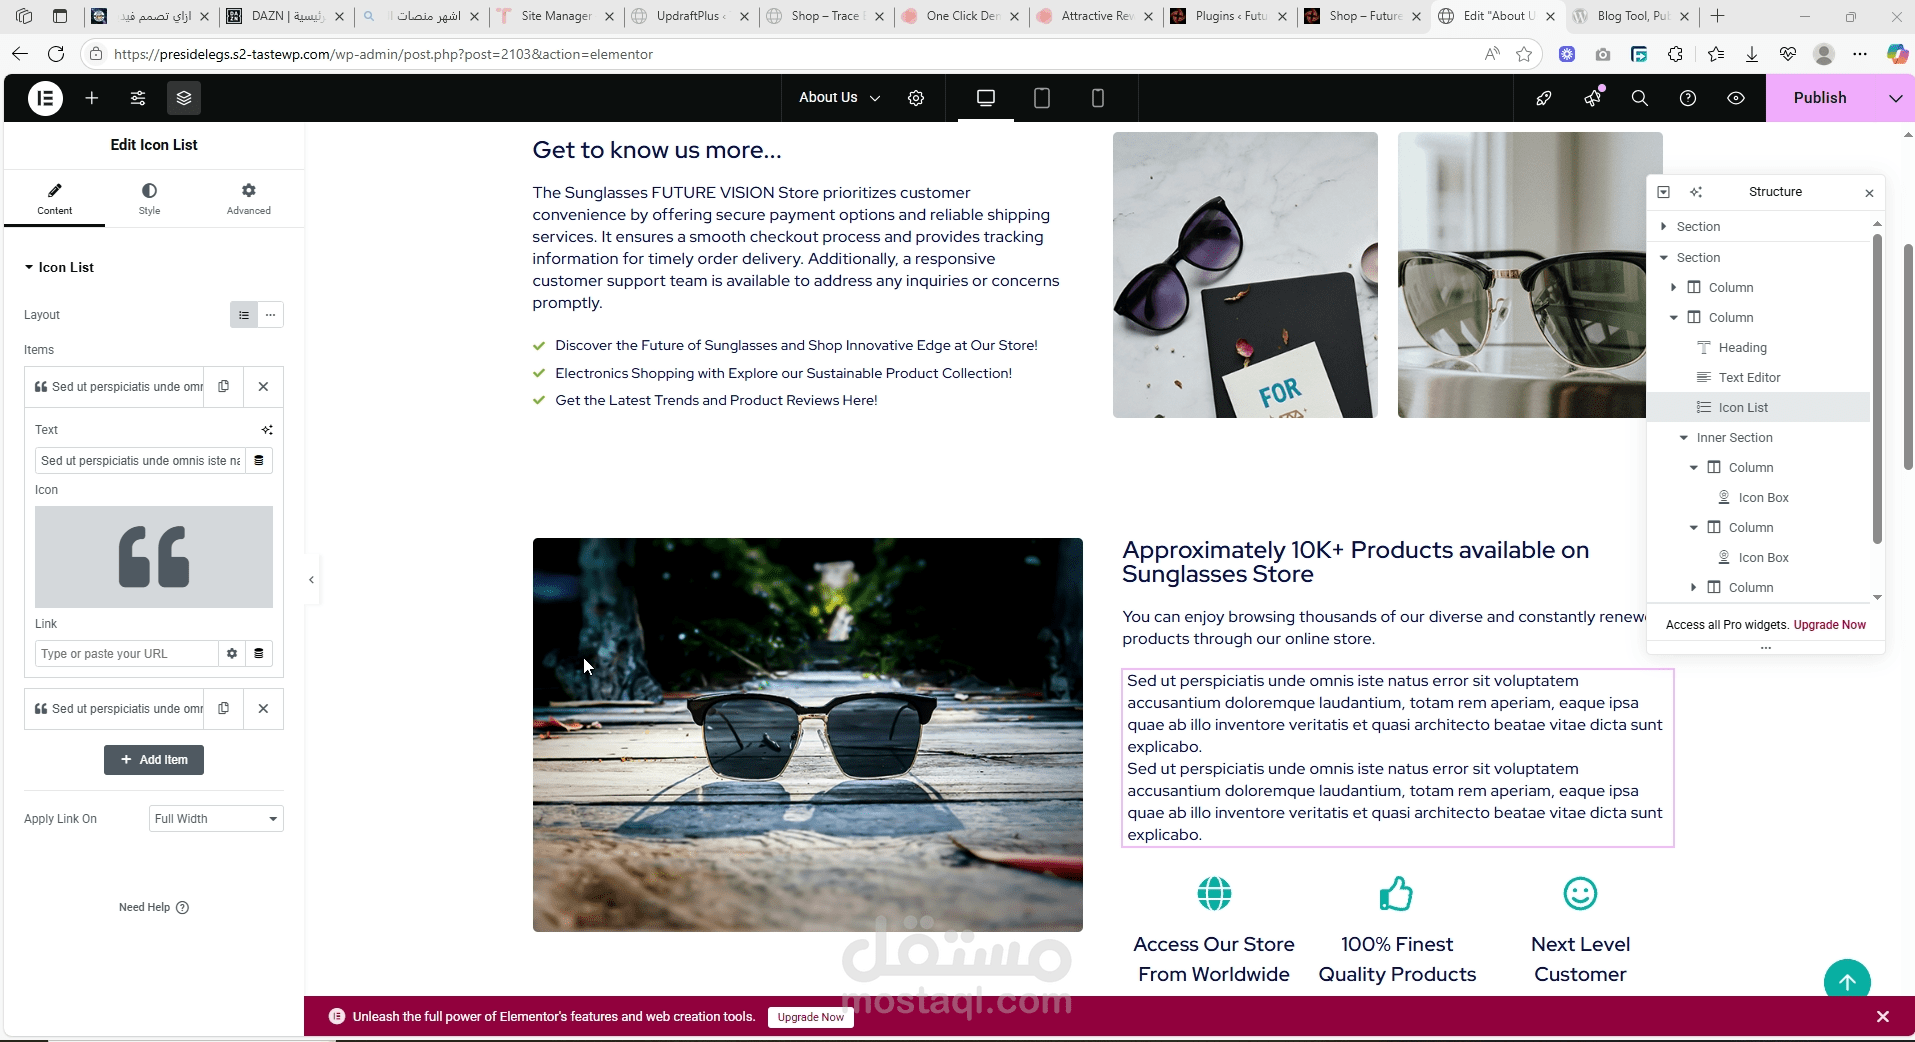Toggle the Structure layers icon in top bar
The width and height of the screenshot is (1915, 1042).
point(184,98)
